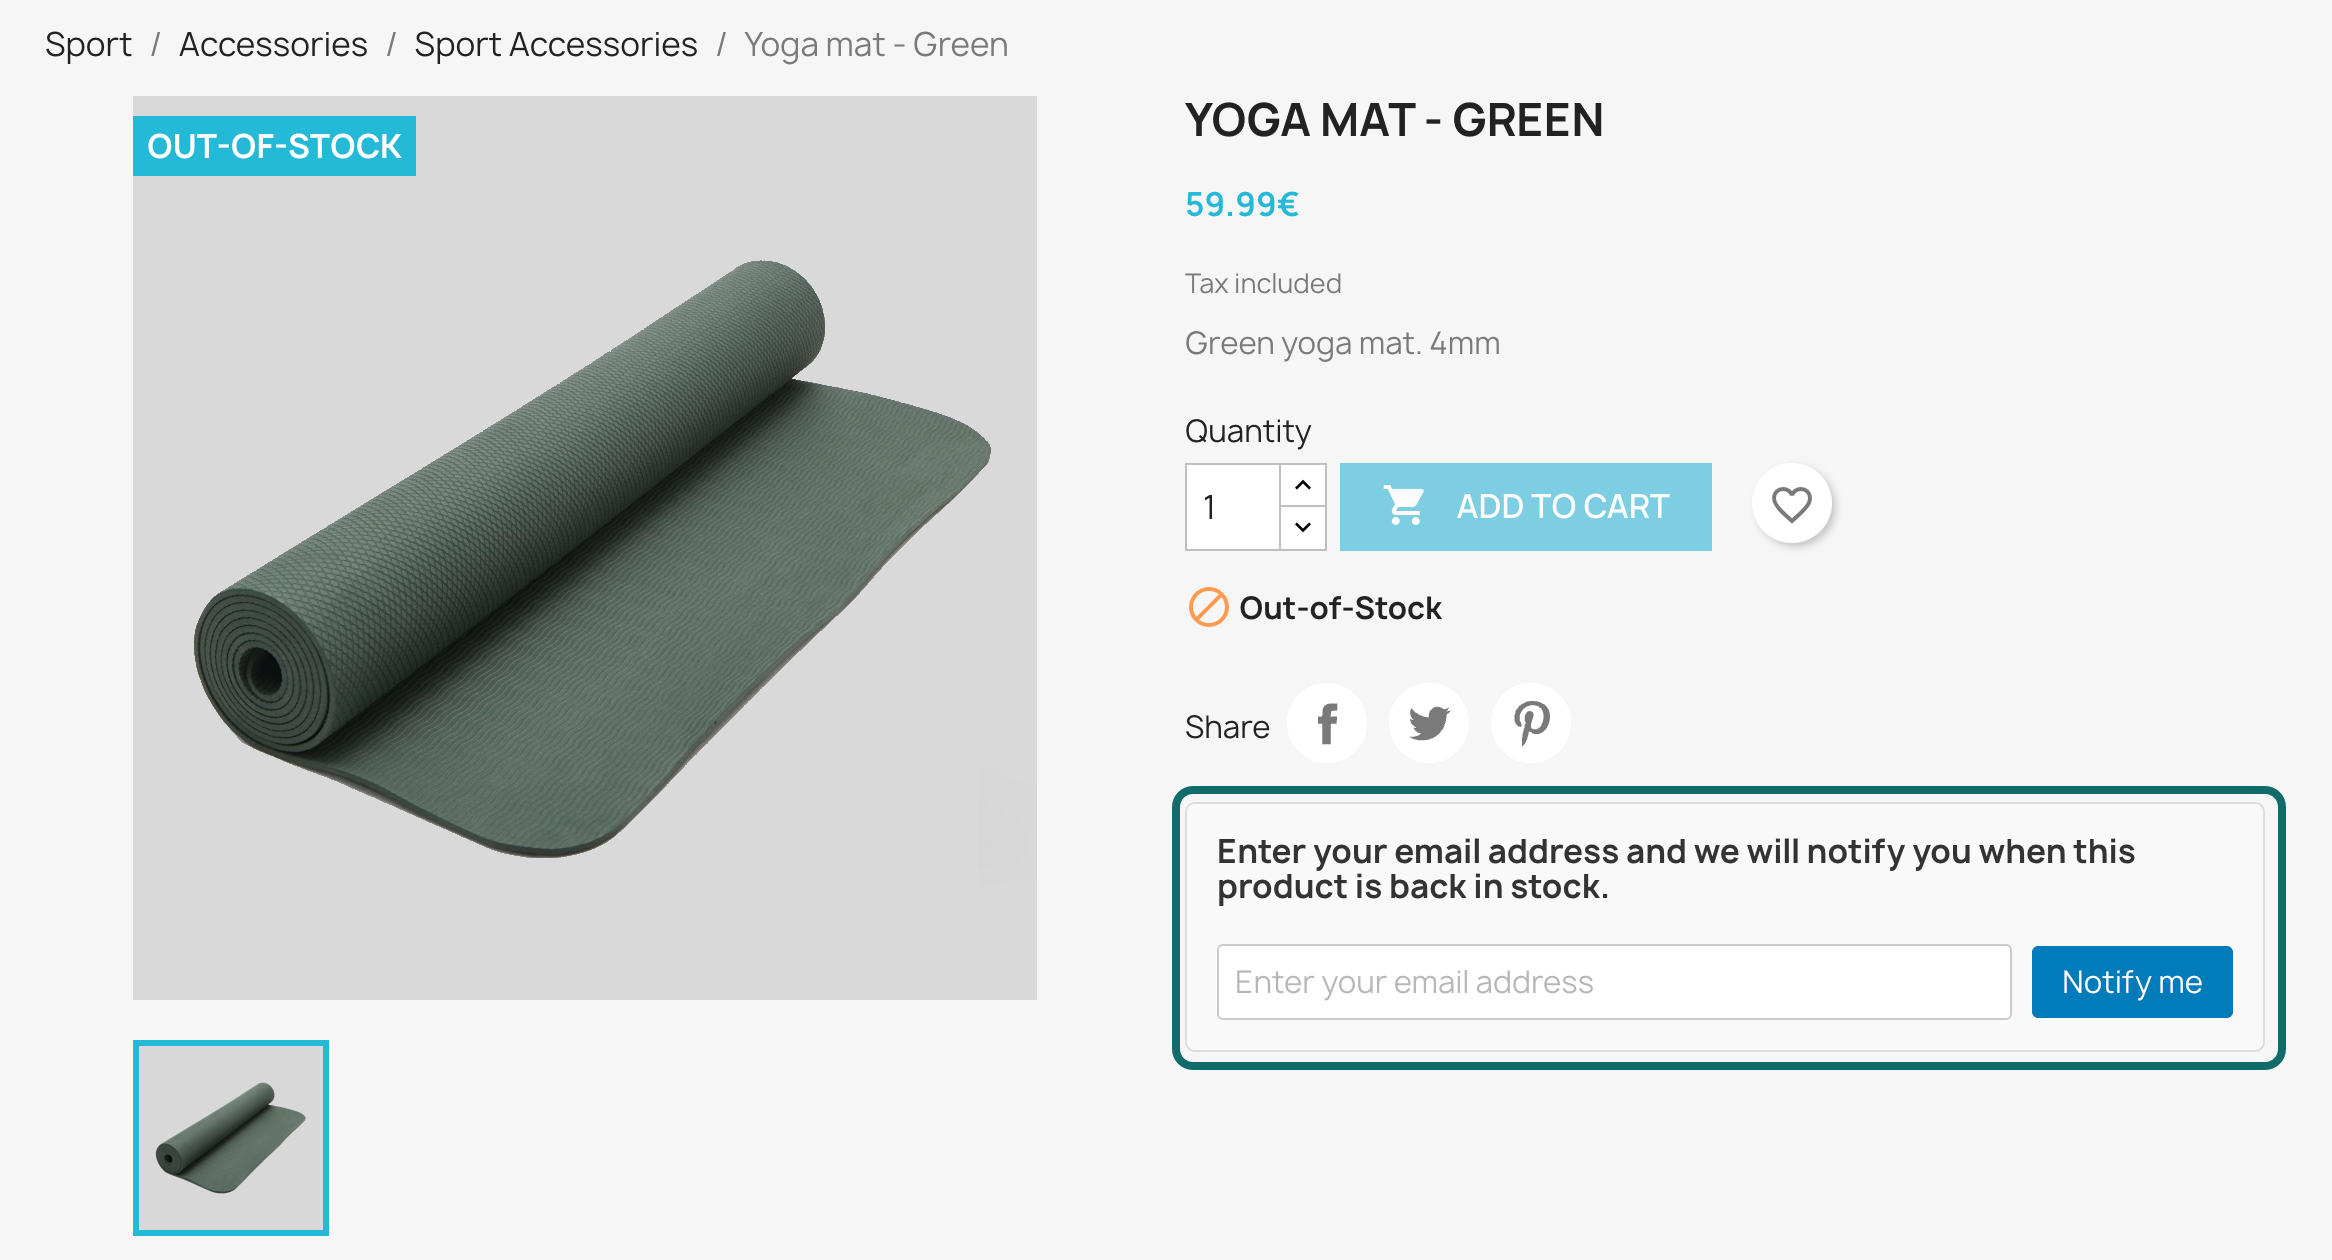This screenshot has width=2332, height=1260.
Task: Share the product on Twitter
Action: [1428, 722]
